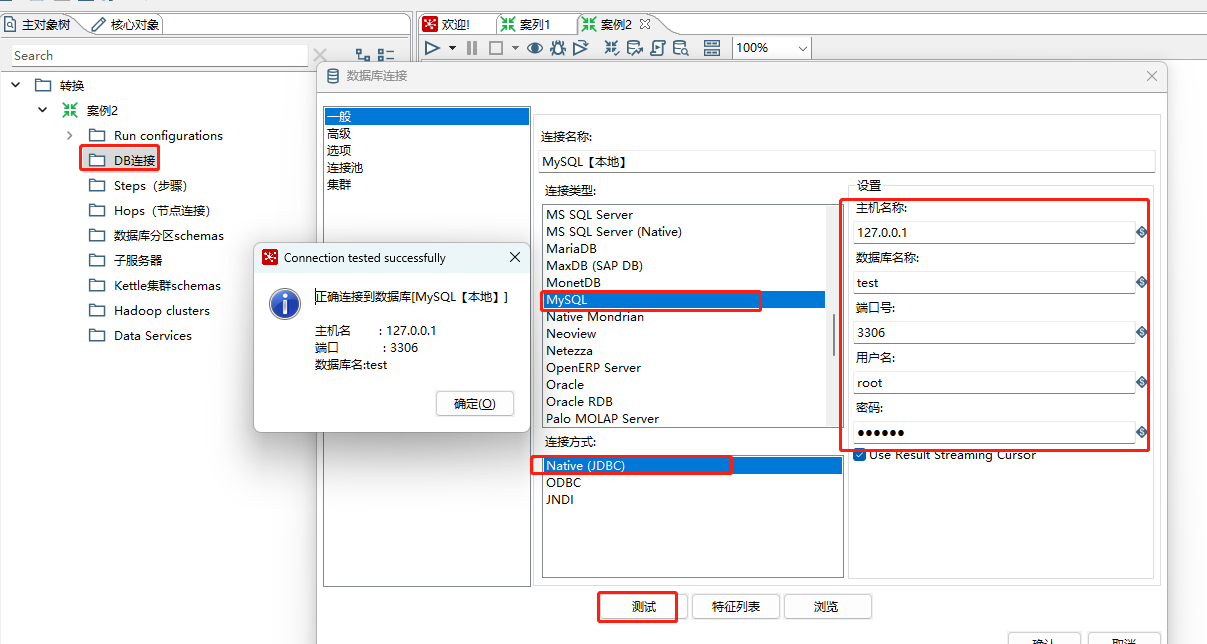Screen dimensions: 1207x644
Task: Collapse the 案例2 tree node
Action: [x=42, y=110]
